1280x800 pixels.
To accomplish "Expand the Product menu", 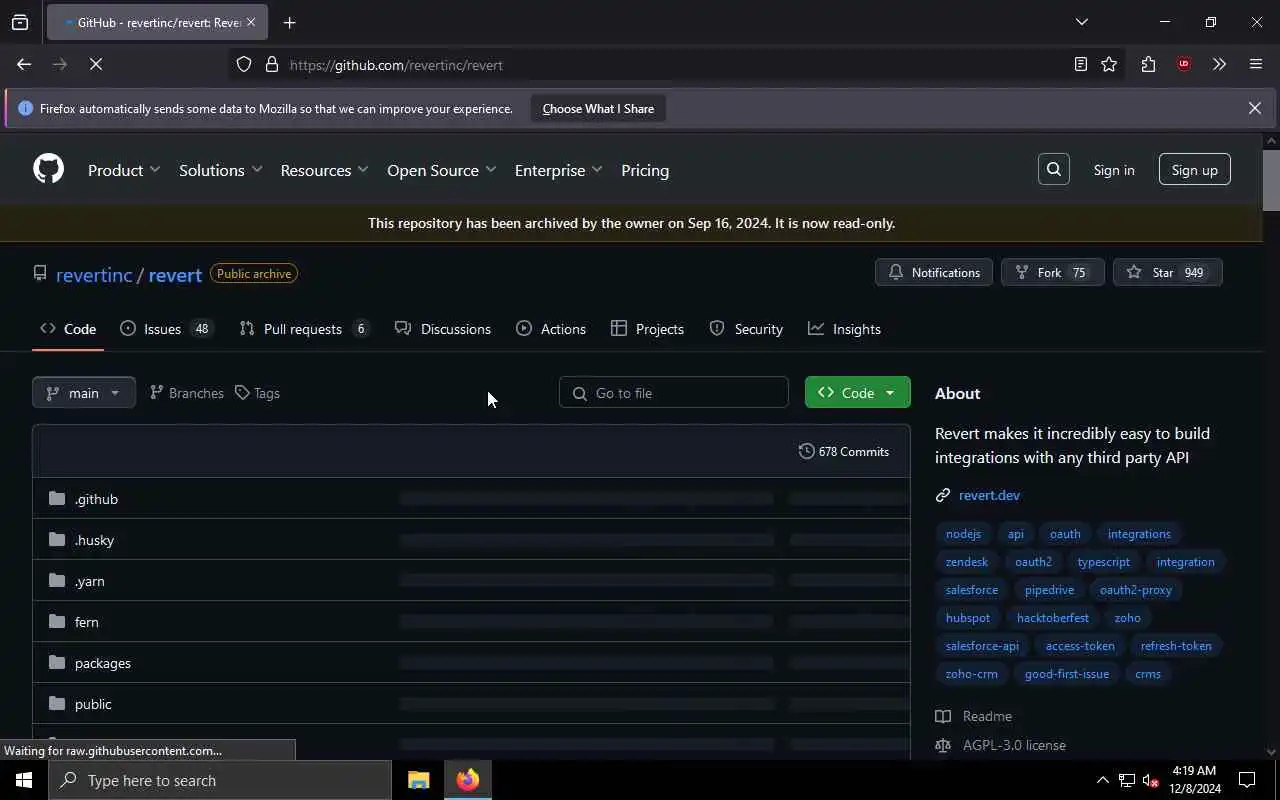I will pos(124,170).
